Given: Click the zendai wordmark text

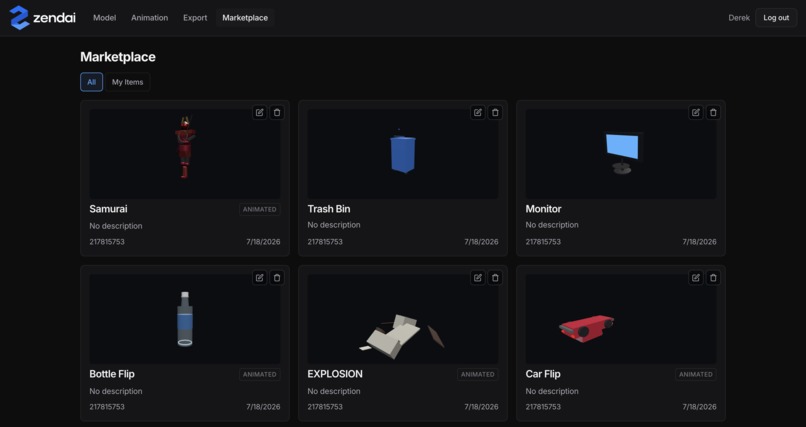Looking at the screenshot, I should tap(54, 18).
